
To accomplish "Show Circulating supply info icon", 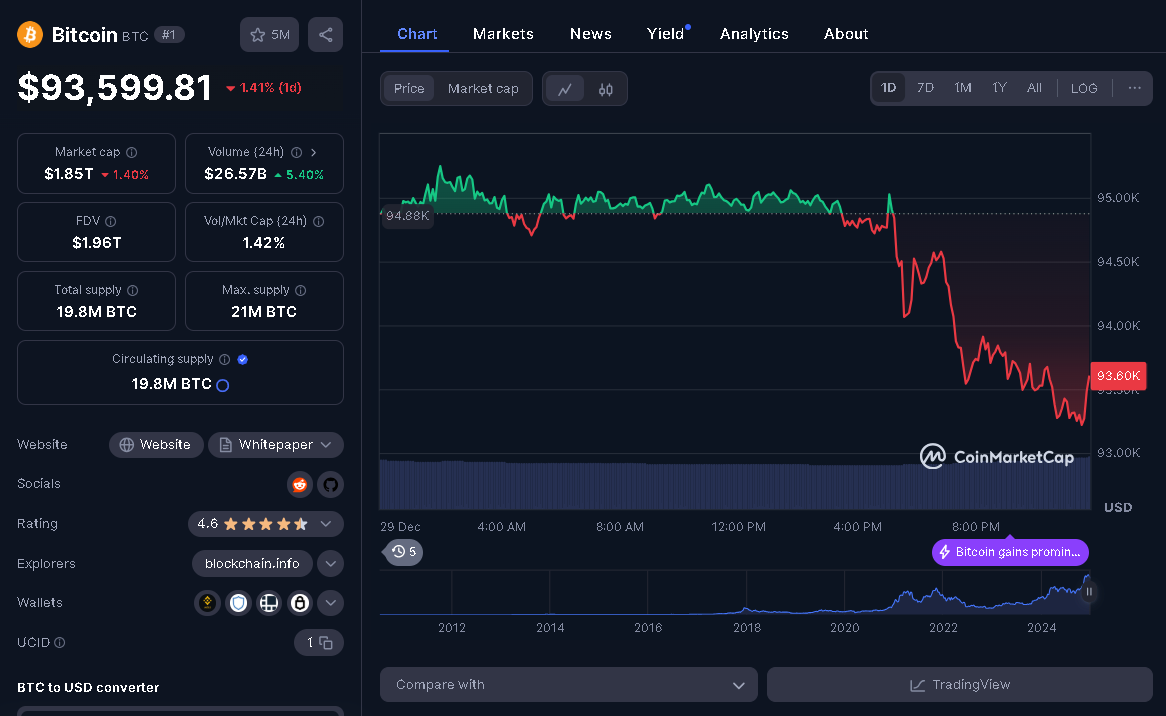I will (225, 360).
